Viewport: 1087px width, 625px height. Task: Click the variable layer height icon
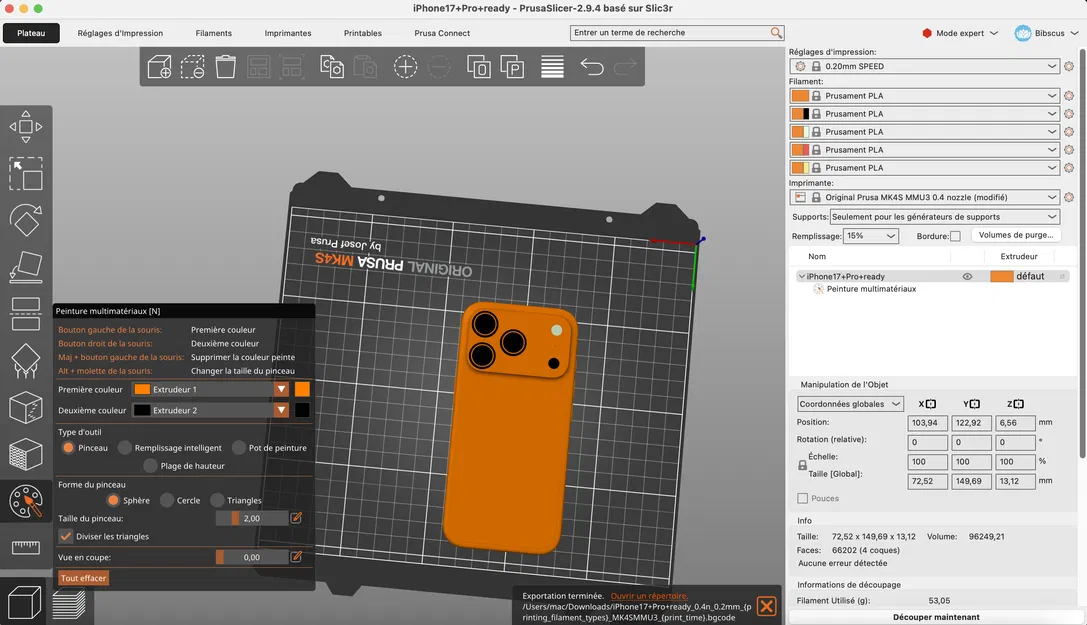pos(552,67)
